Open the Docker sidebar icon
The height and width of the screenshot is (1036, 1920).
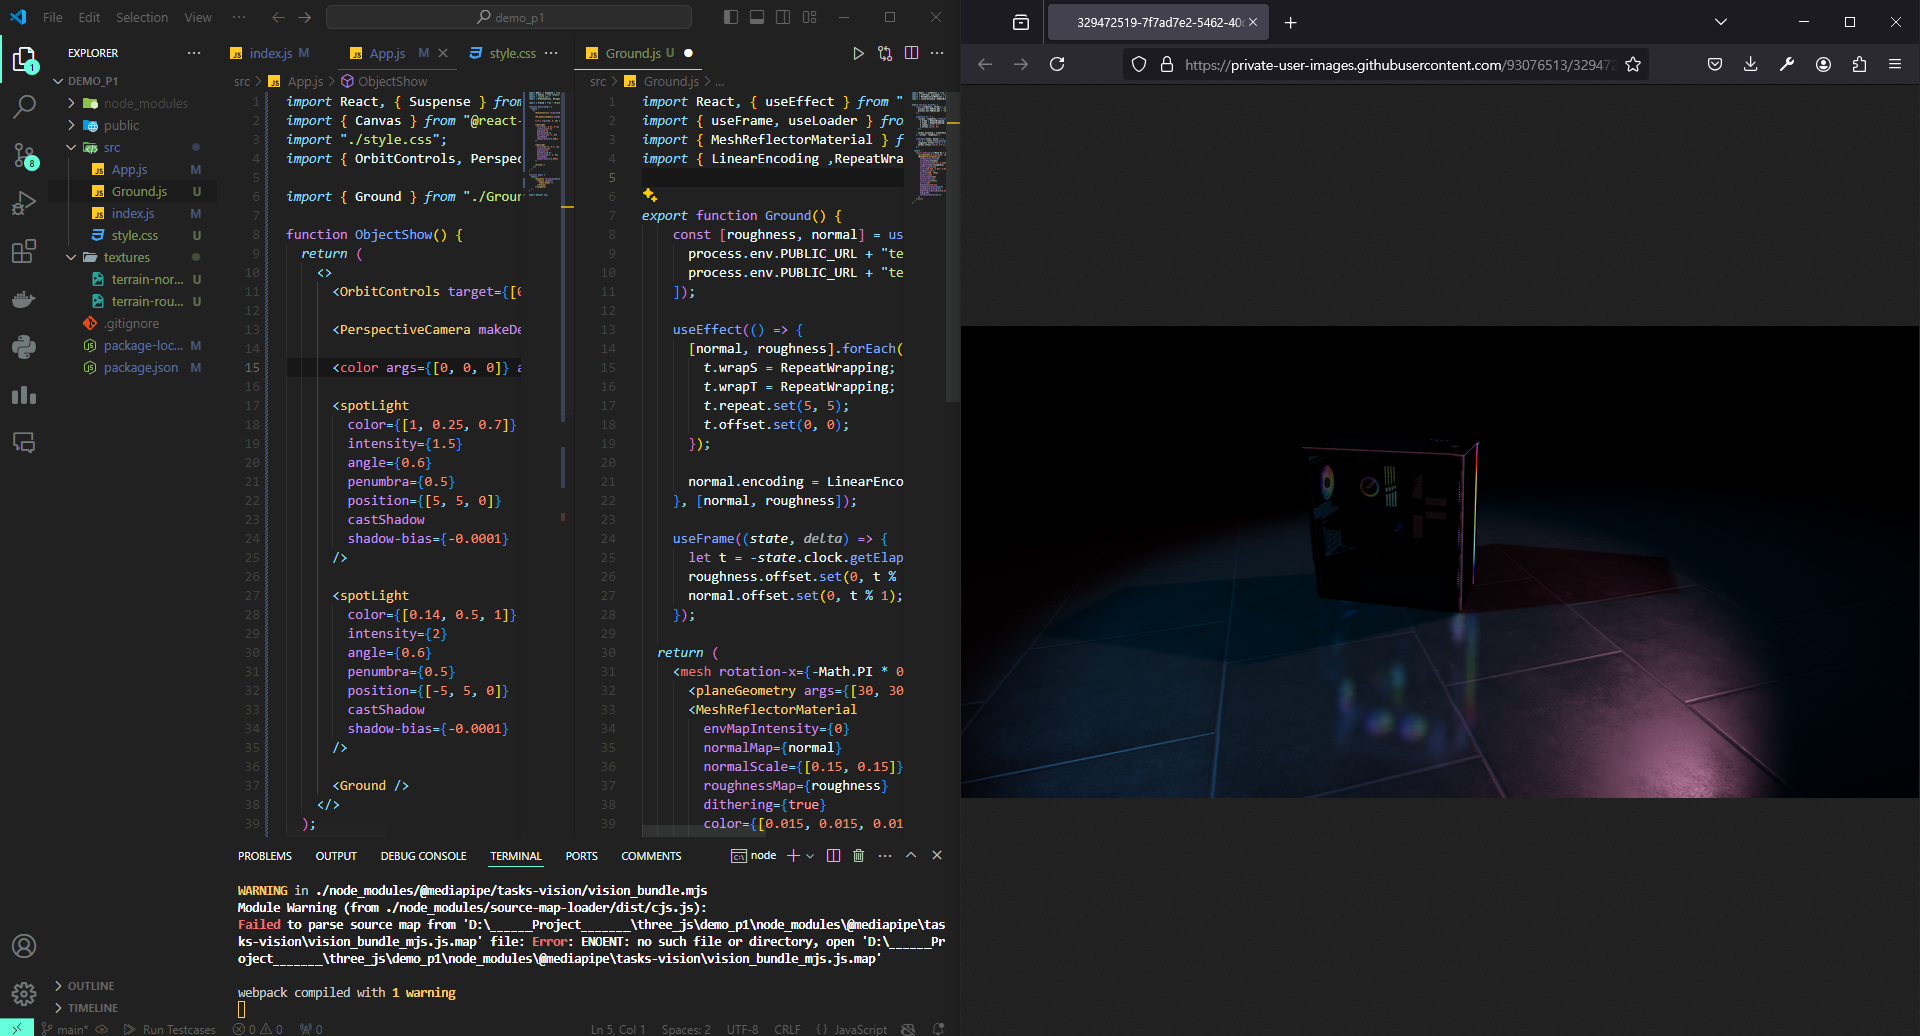[x=24, y=299]
